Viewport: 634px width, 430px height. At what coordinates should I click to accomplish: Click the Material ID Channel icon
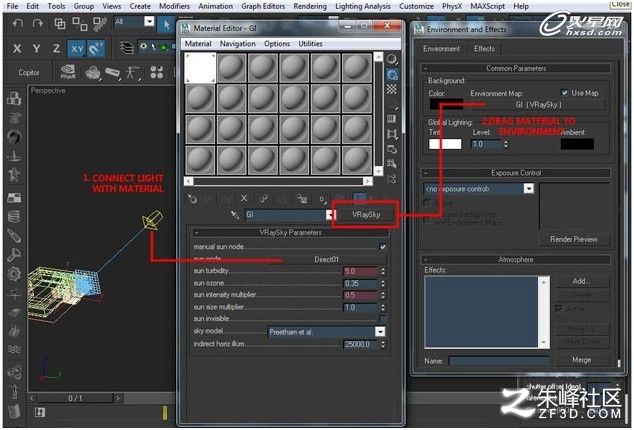[322, 199]
